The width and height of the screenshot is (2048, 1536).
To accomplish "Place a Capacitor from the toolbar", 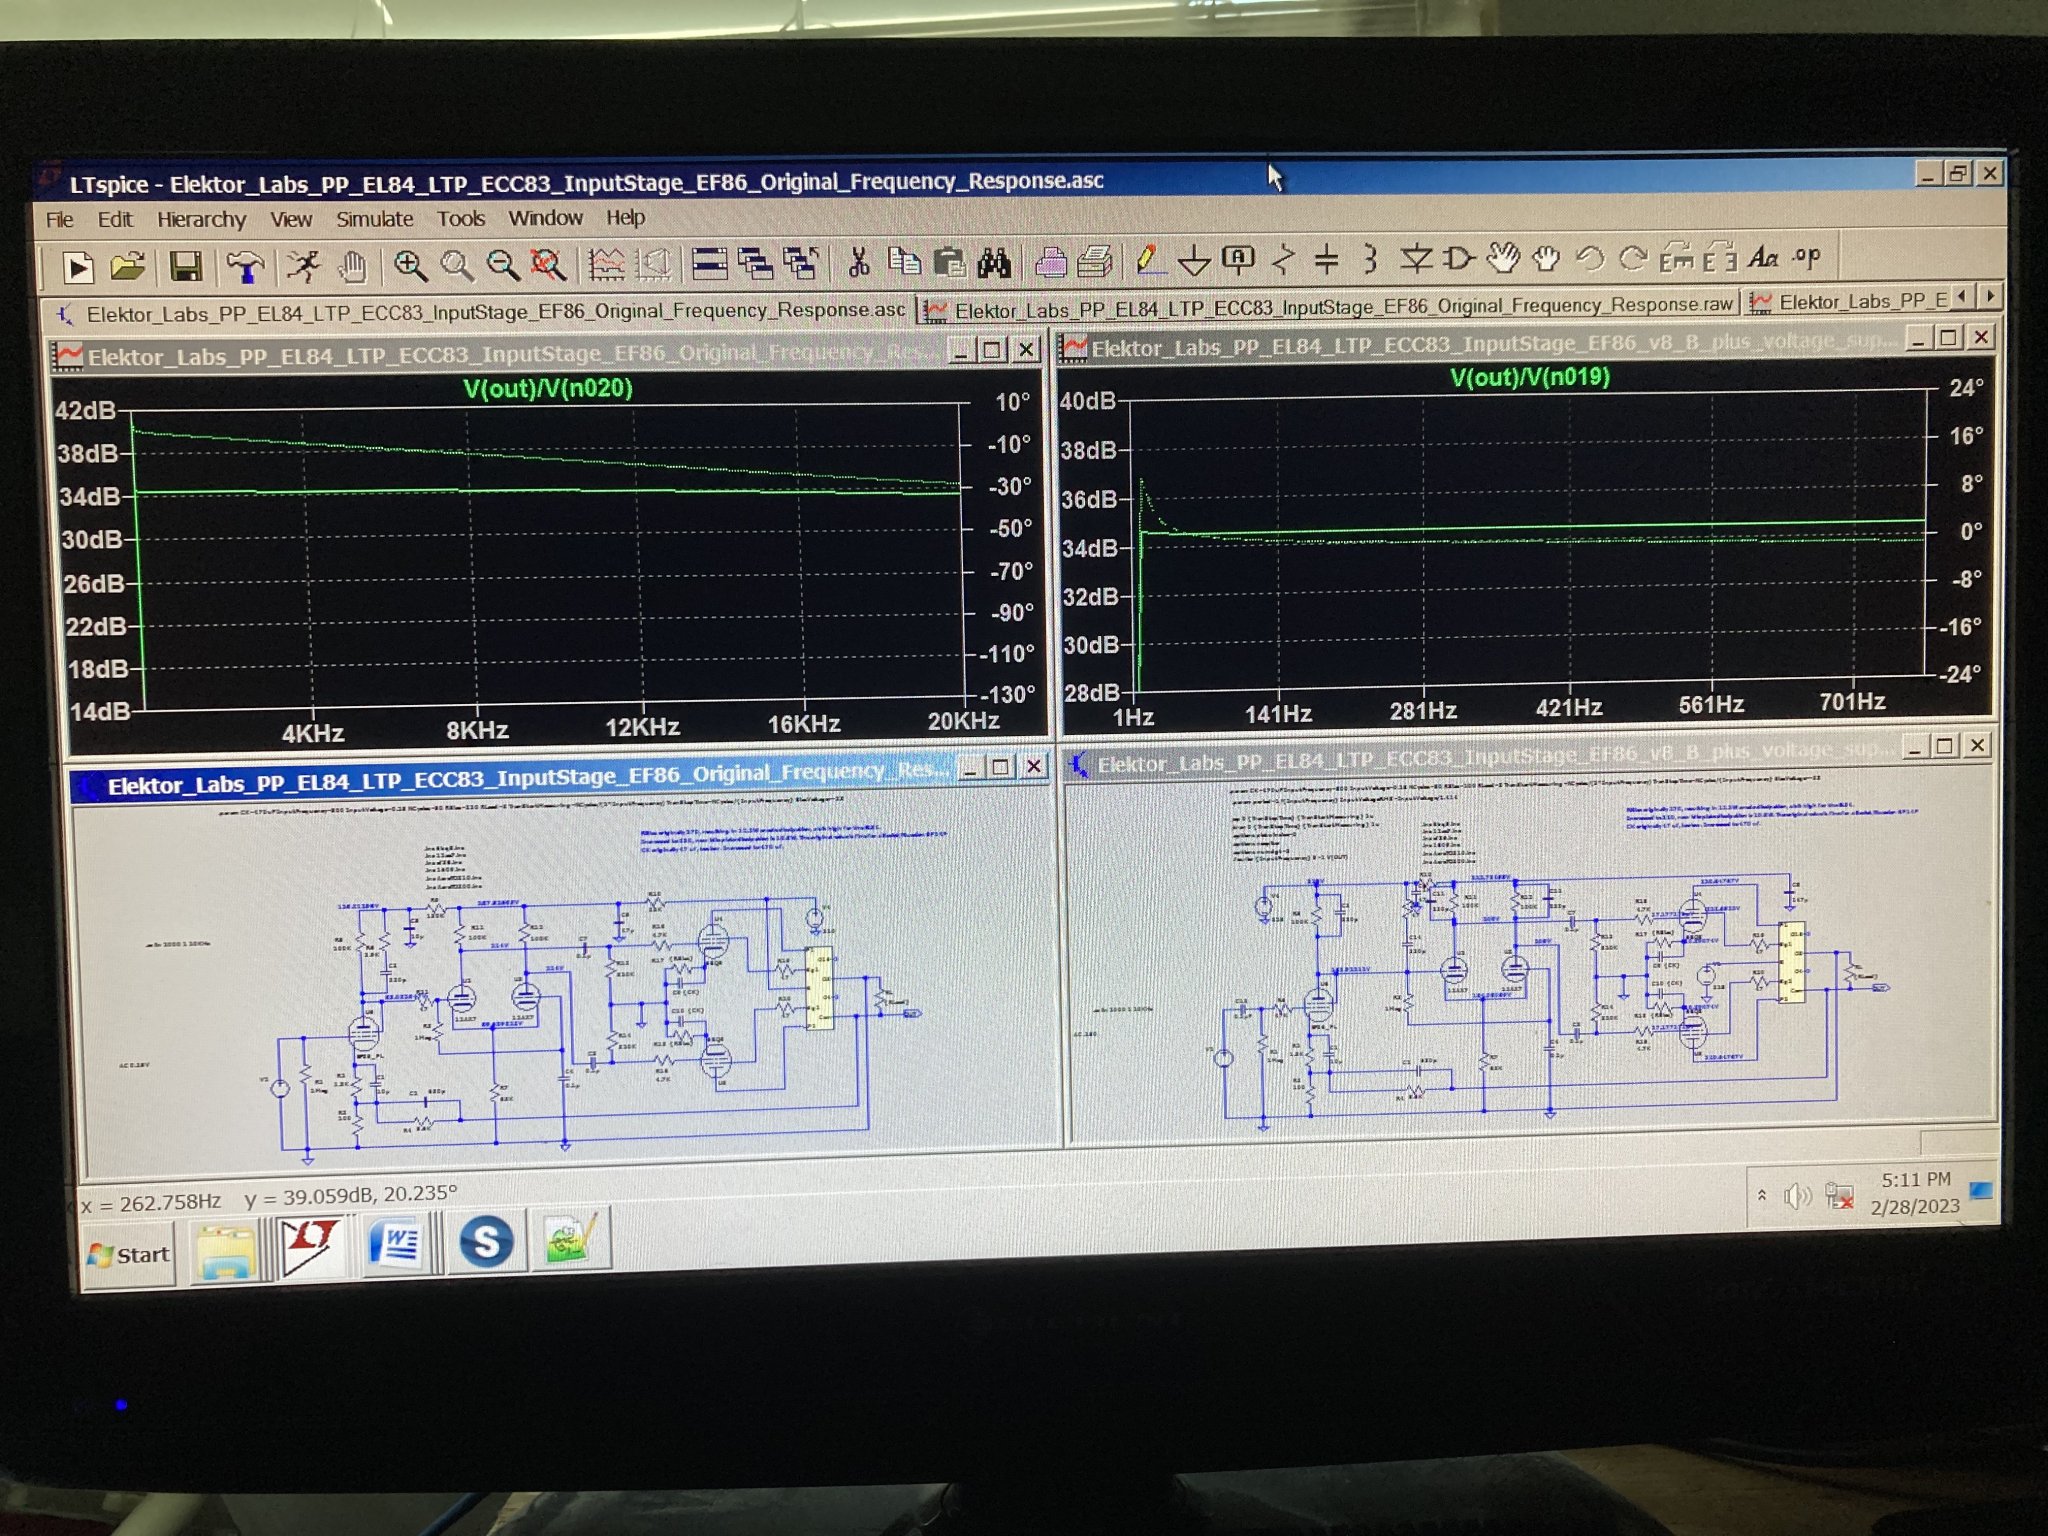I will coord(1326,260).
